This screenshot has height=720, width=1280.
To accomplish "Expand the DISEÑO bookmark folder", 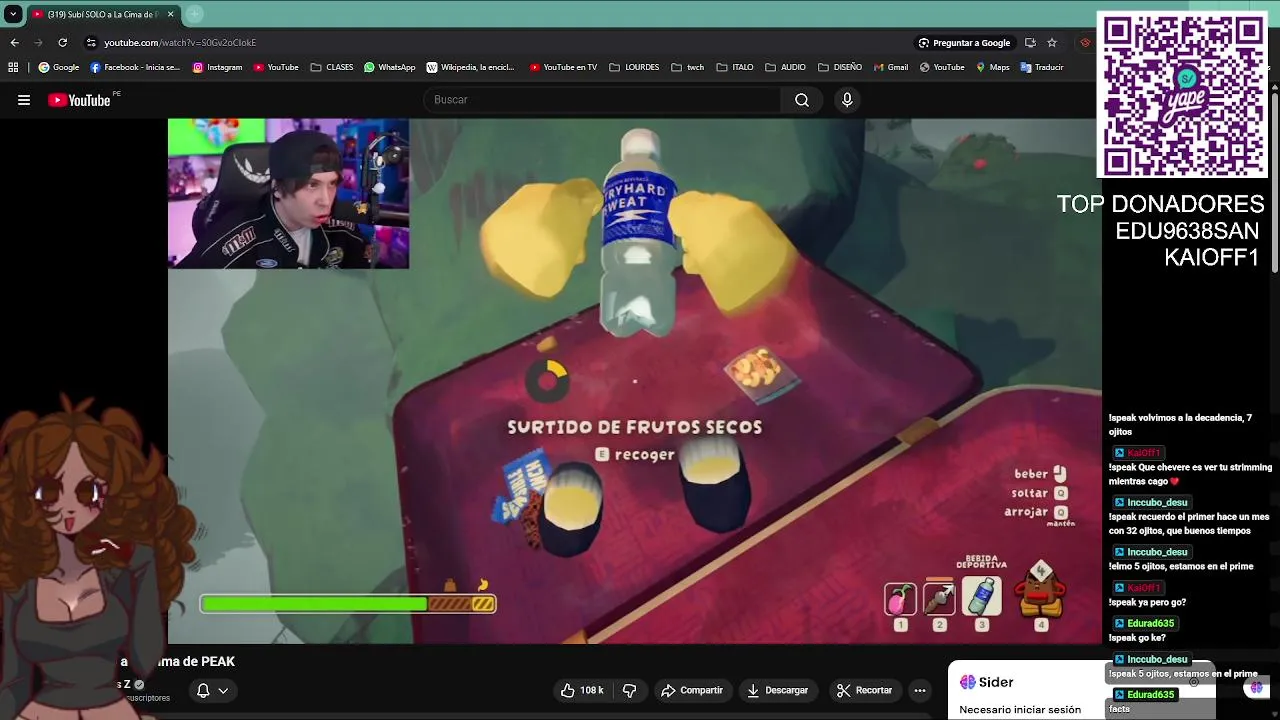I will 840,67.
